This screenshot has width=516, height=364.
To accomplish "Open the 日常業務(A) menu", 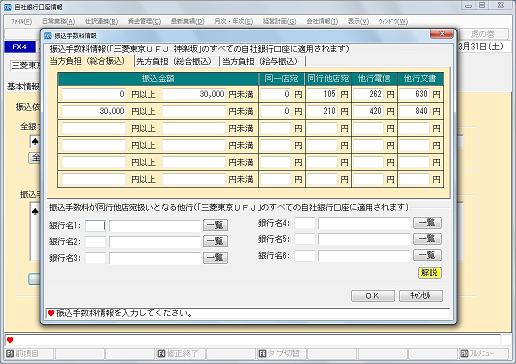I will tap(58, 21).
